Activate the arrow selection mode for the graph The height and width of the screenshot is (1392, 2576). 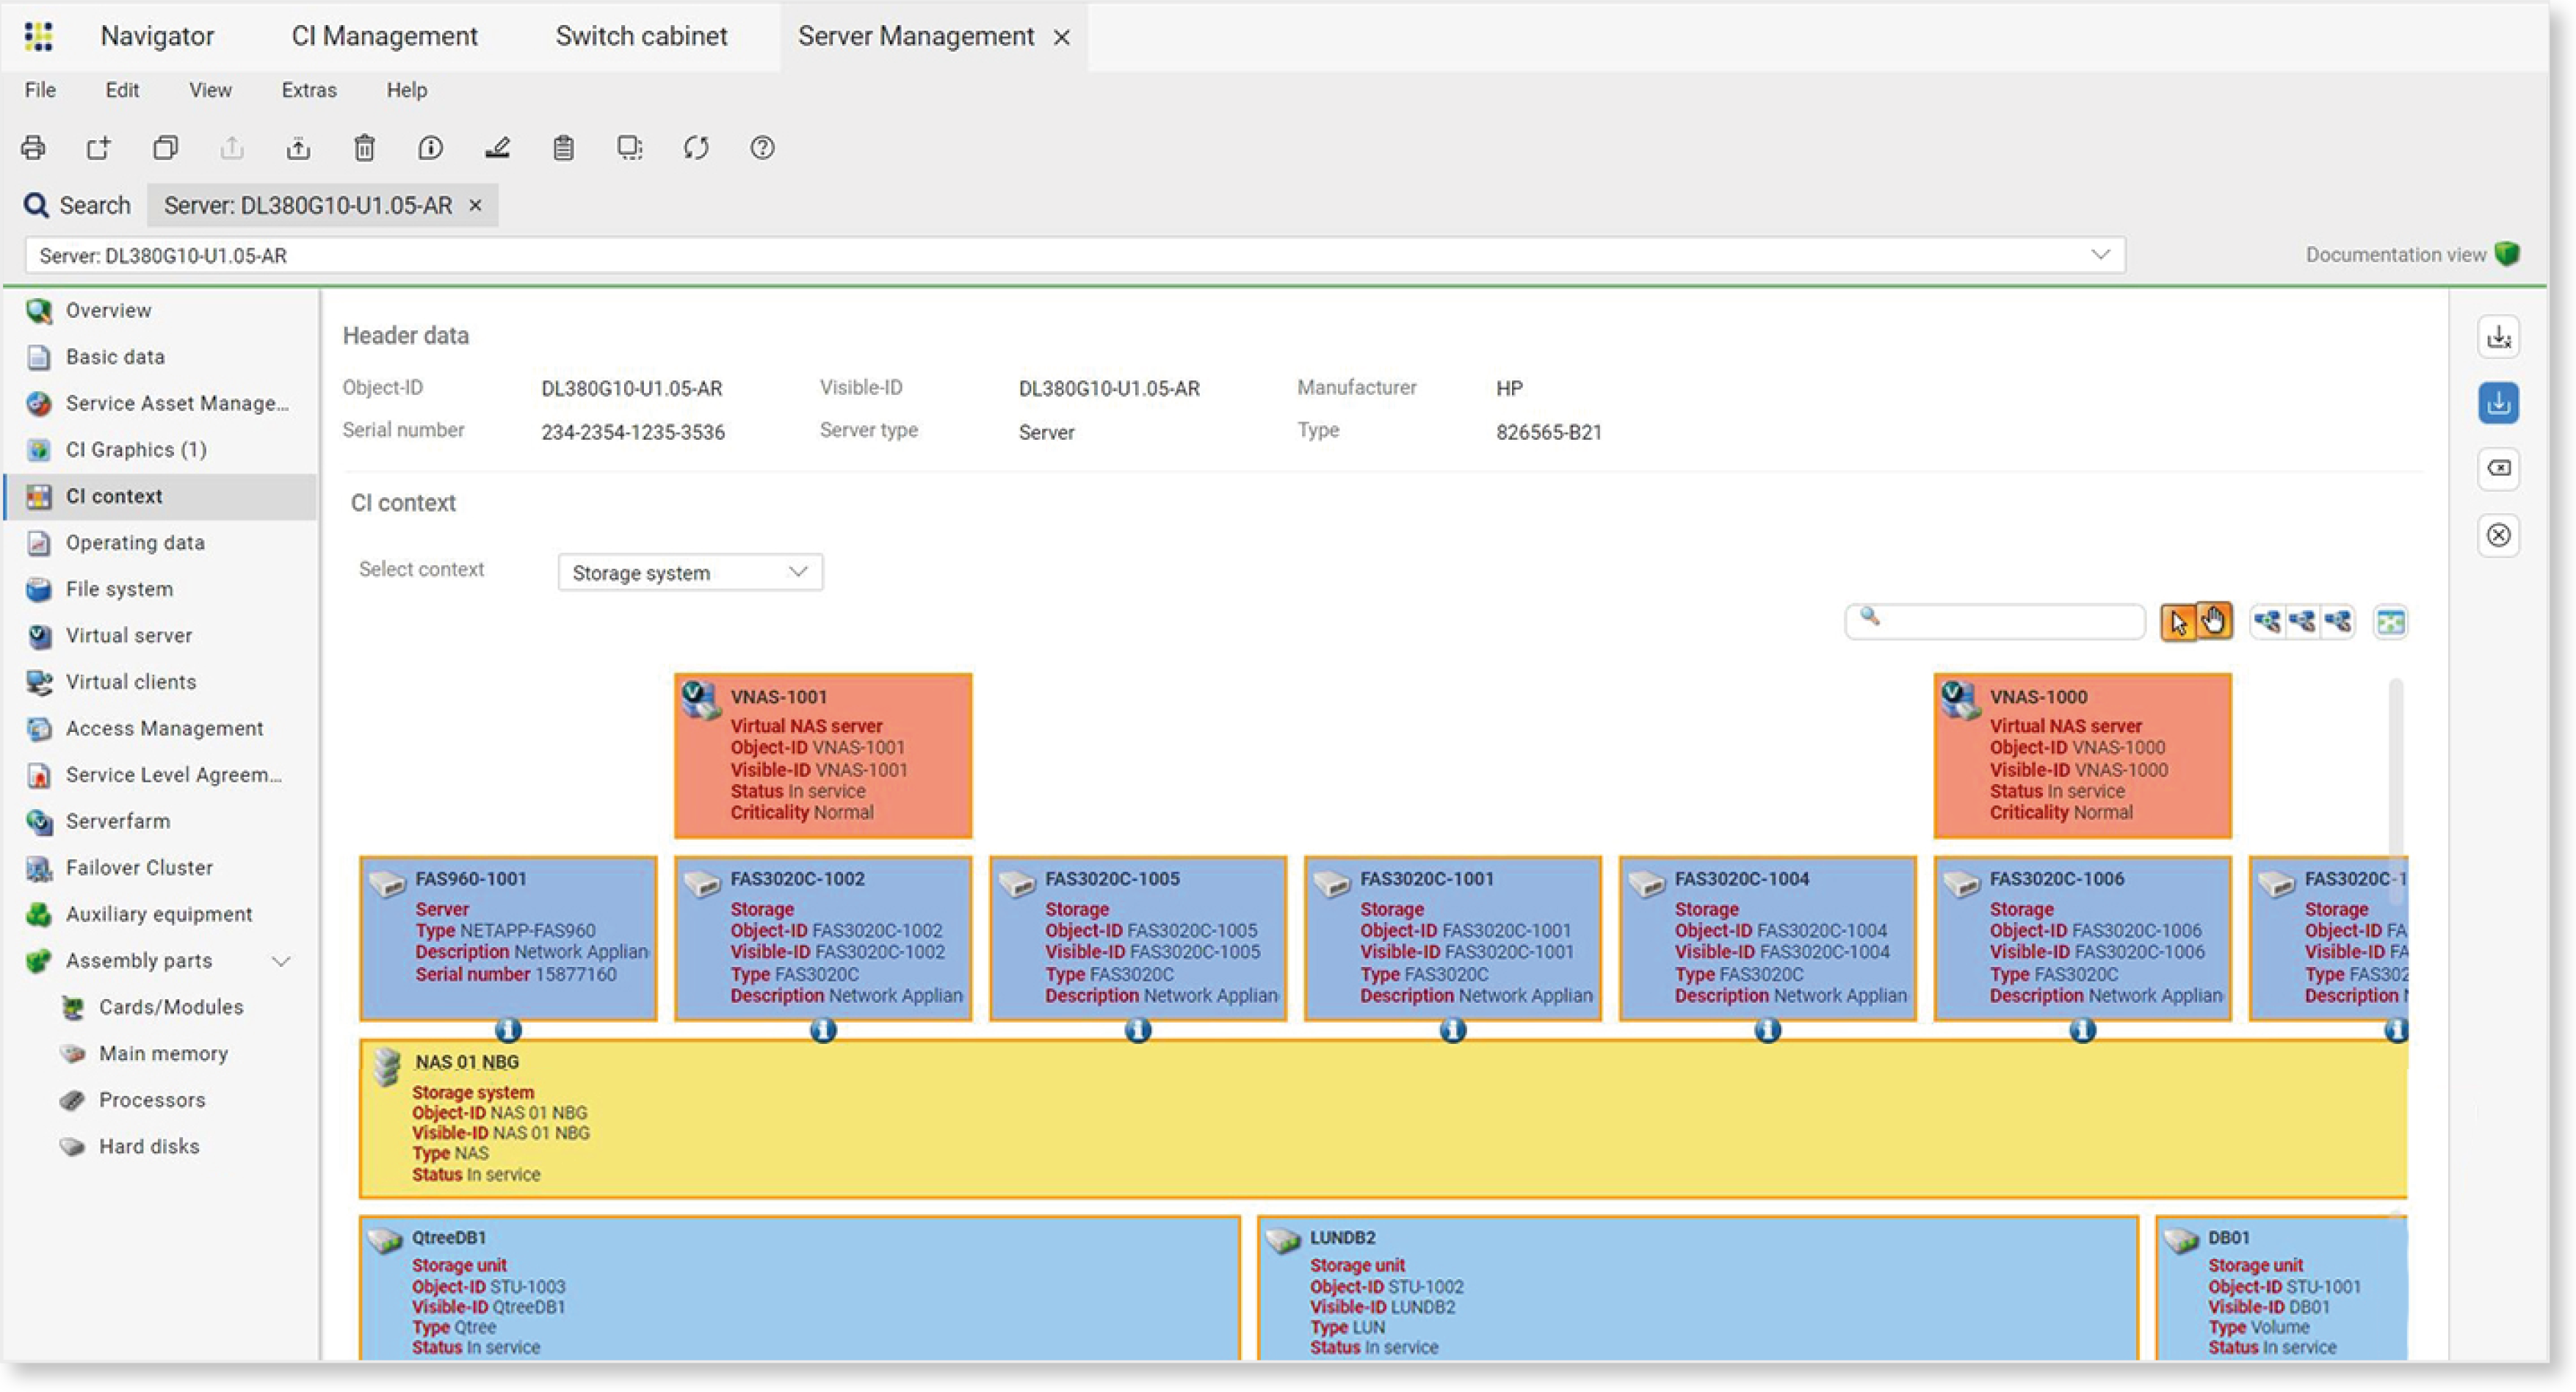[x=2179, y=621]
